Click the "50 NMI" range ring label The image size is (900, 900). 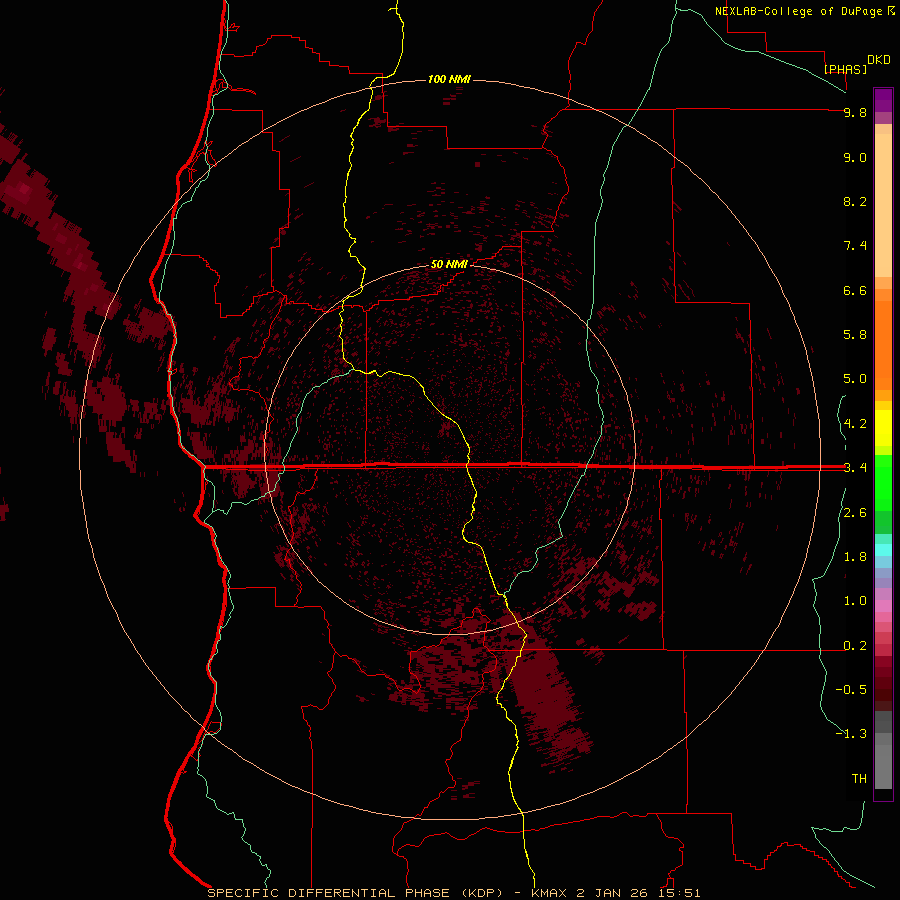(449, 264)
